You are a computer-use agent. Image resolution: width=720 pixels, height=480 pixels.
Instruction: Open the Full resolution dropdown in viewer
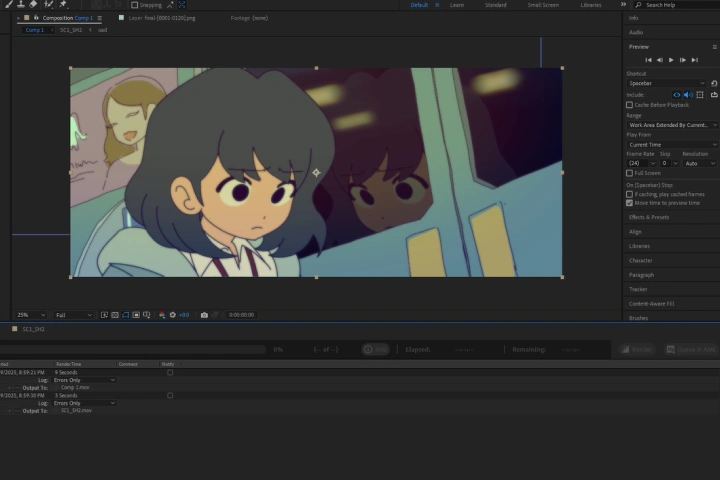pyautogui.click(x=73, y=315)
